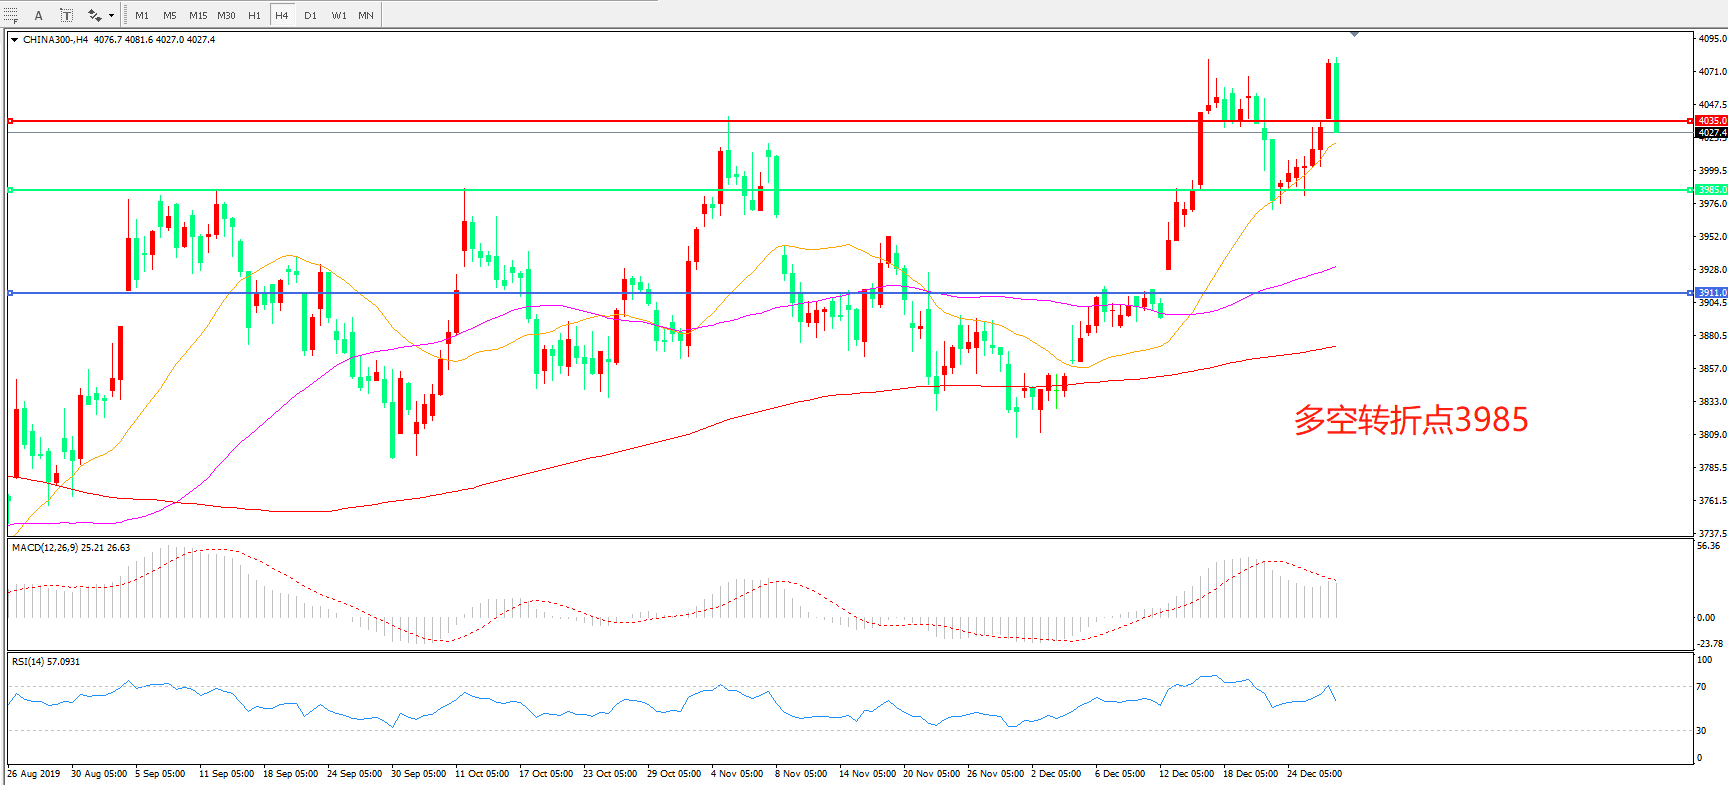The height and width of the screenshot is (785, 1728).
Task: Change chart to W1 timeframe
Action: (339, 15)
